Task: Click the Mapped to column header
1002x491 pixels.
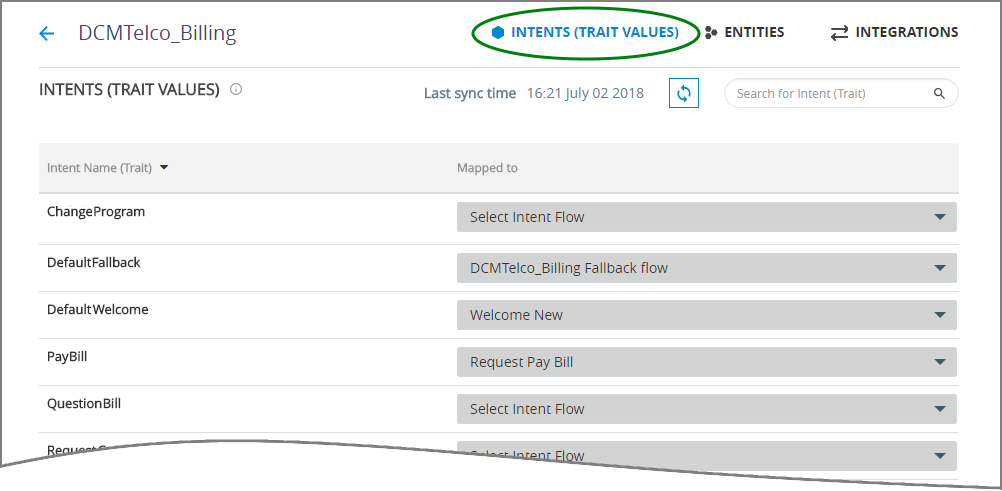Action: (487, 168)
